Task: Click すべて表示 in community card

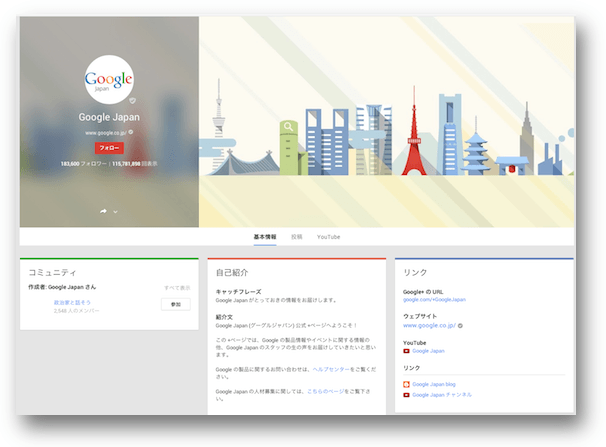Action: tap(177, 288)
